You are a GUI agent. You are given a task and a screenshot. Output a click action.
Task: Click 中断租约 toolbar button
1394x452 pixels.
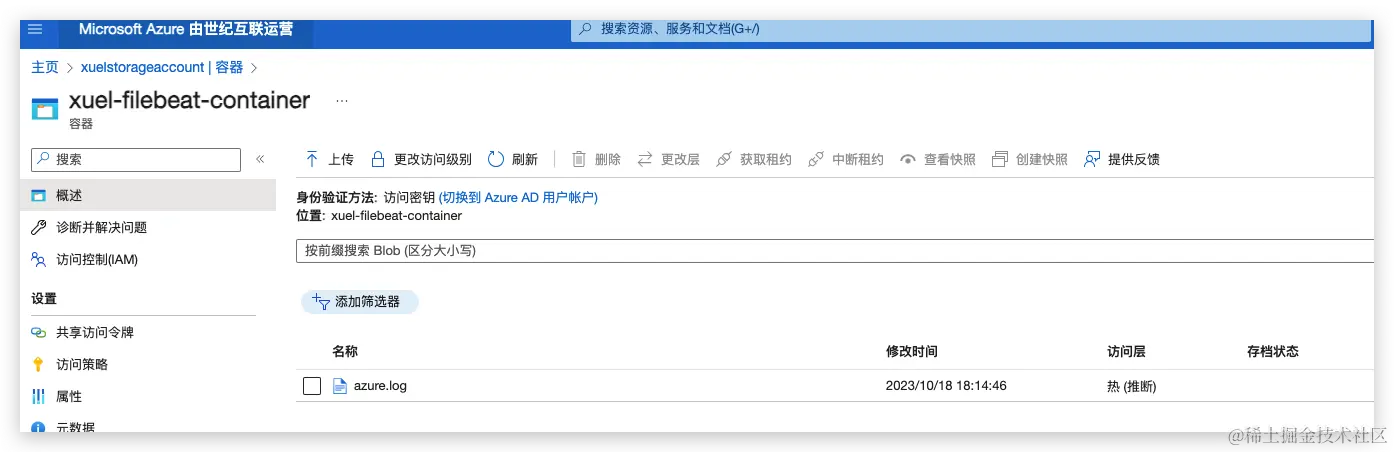845,159
